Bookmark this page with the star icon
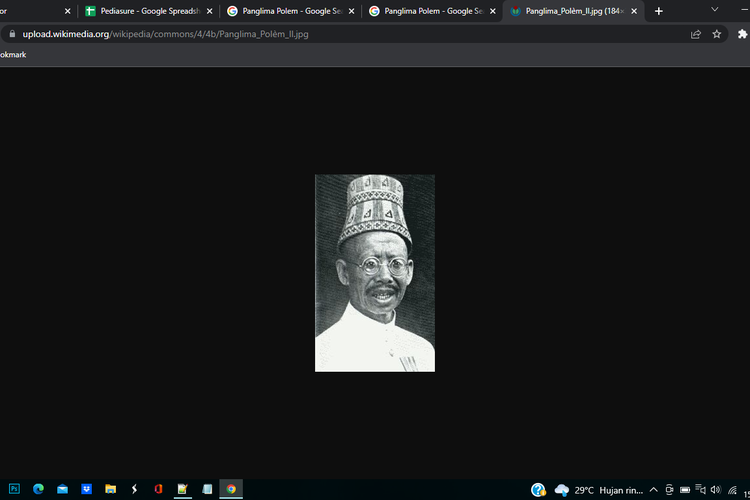 717,34
